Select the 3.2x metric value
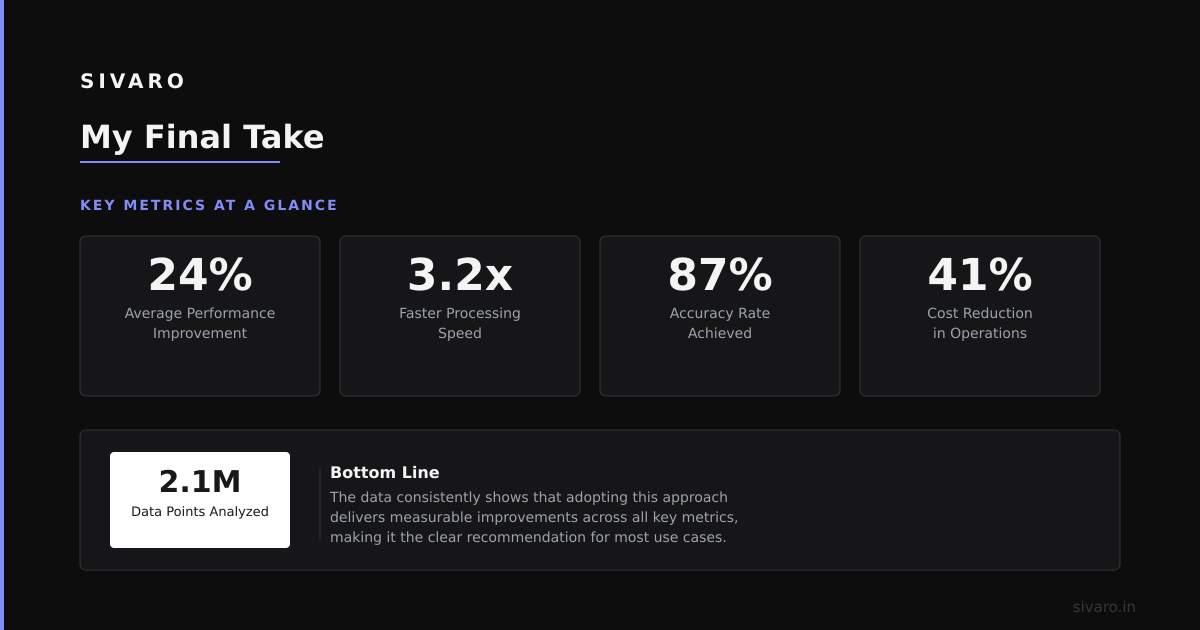This screenshot has height=630, width=1200. click(460, 275)
